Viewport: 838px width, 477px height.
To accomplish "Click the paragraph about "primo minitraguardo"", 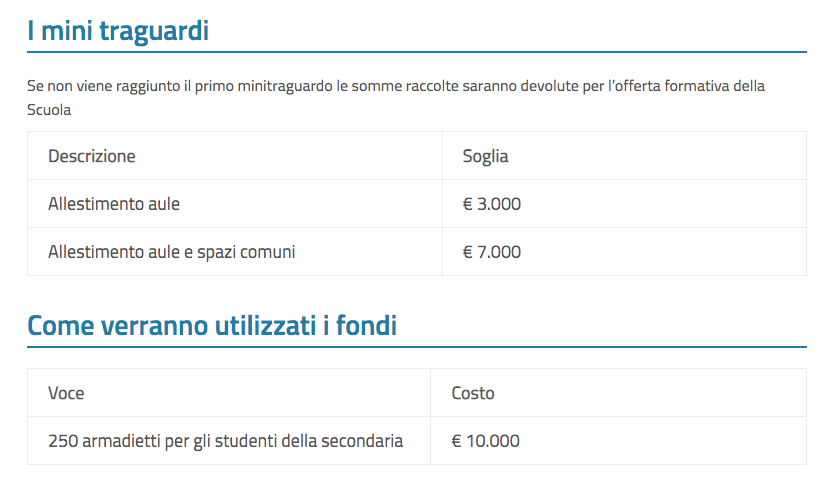I will [396, 97].
